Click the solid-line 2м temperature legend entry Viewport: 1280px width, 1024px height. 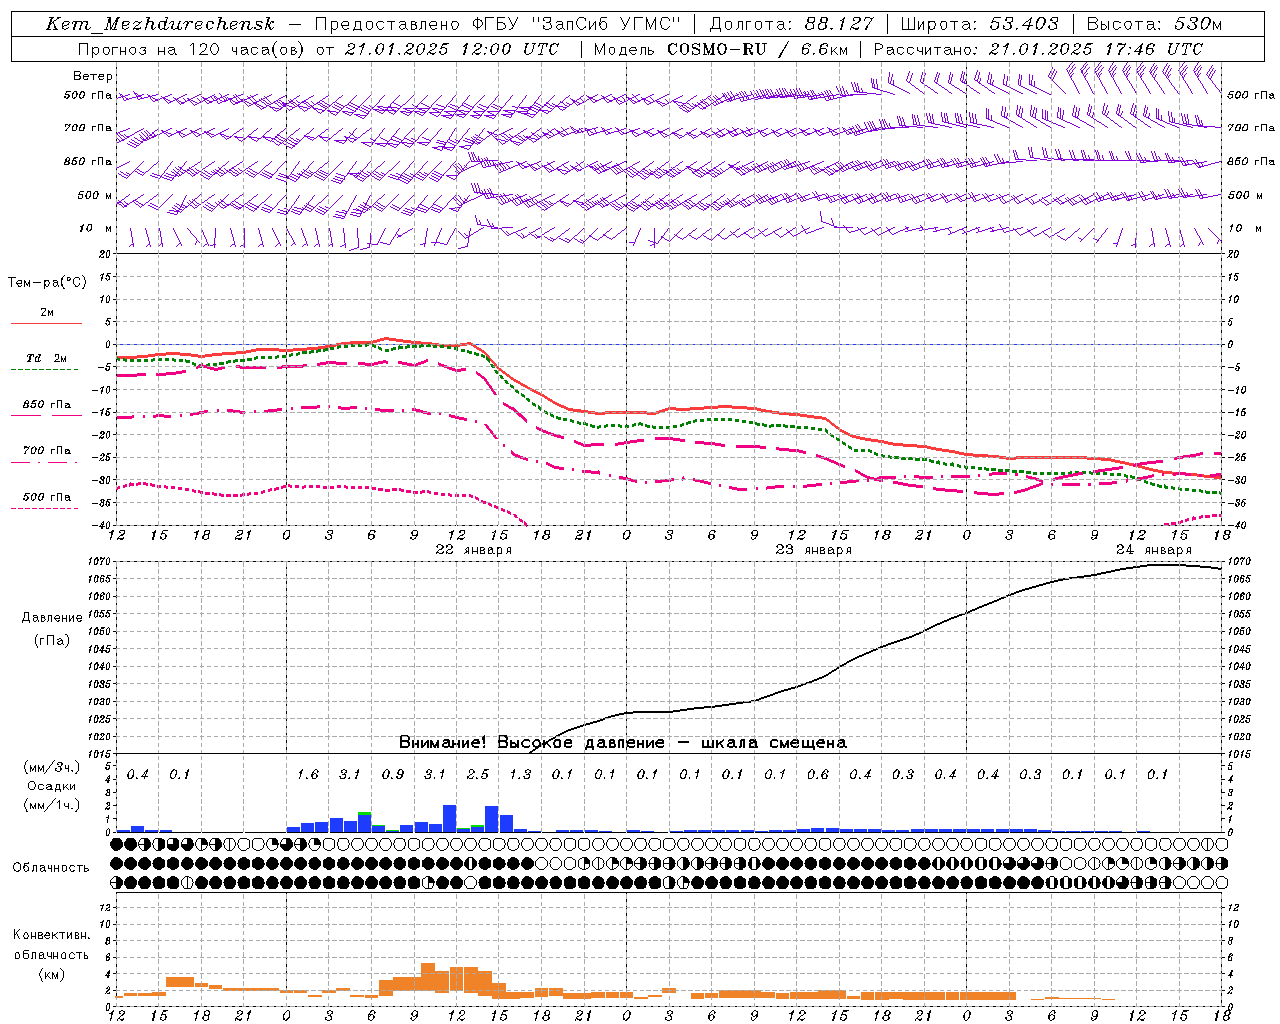(47, 313)
